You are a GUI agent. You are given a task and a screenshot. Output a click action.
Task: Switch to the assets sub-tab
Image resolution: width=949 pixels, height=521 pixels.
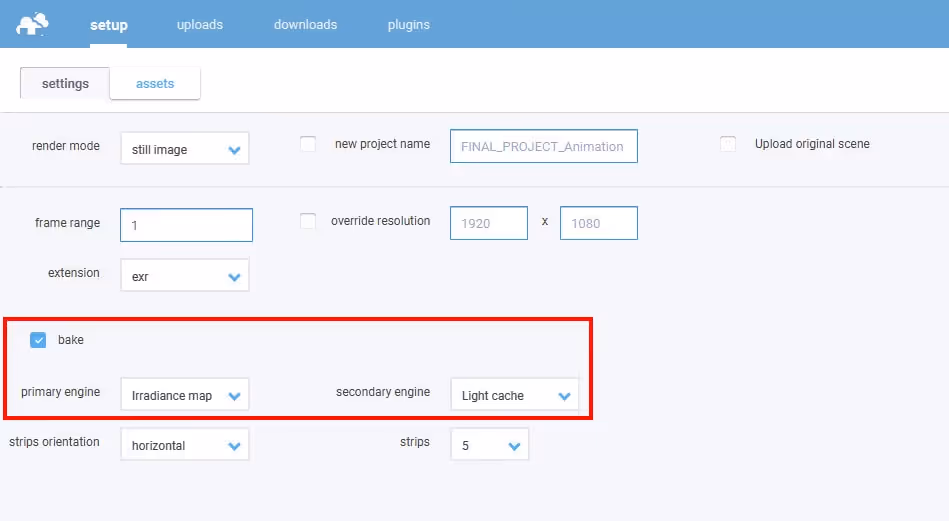point(155,83)
